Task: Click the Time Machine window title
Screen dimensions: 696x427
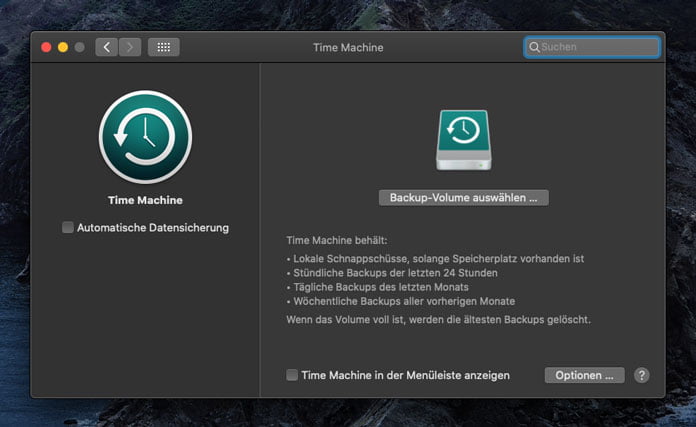Action: click(x=348, y=47)
